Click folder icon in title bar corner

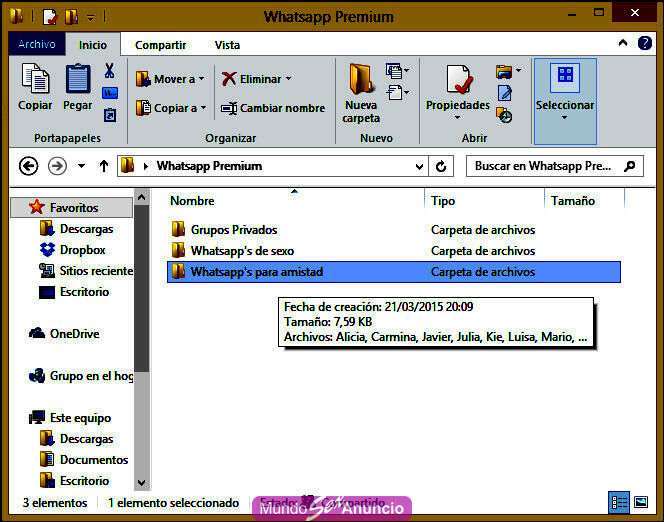pos(17,16)
